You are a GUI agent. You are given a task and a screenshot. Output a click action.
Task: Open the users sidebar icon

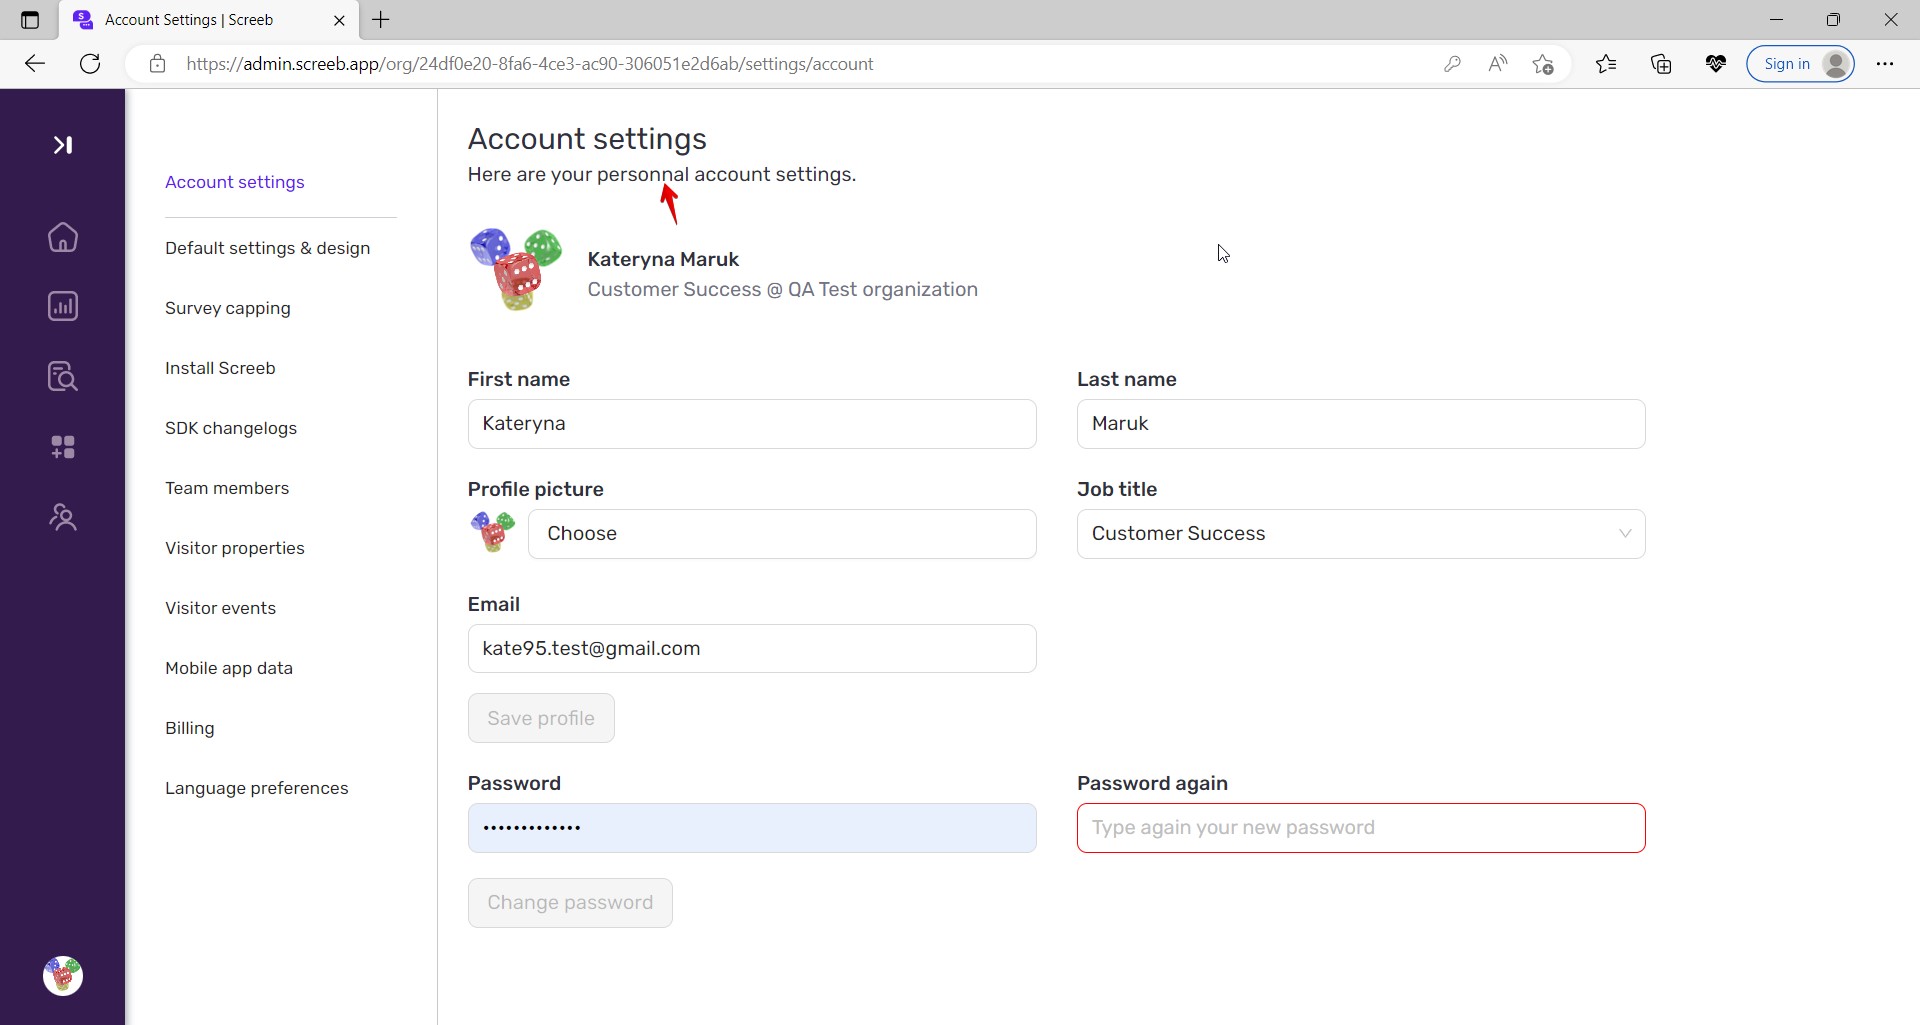(x=63, y=517)
